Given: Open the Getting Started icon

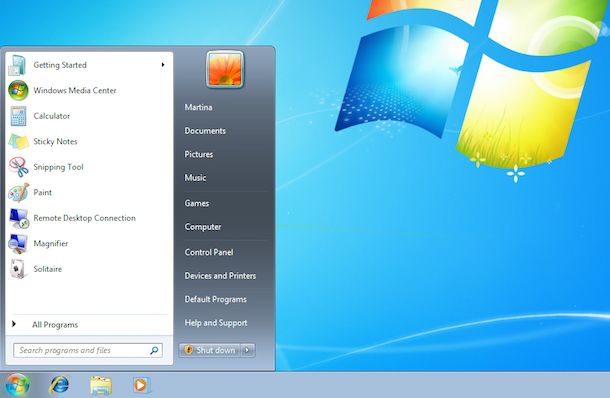Looking at the screenshot, I should 18,65.
